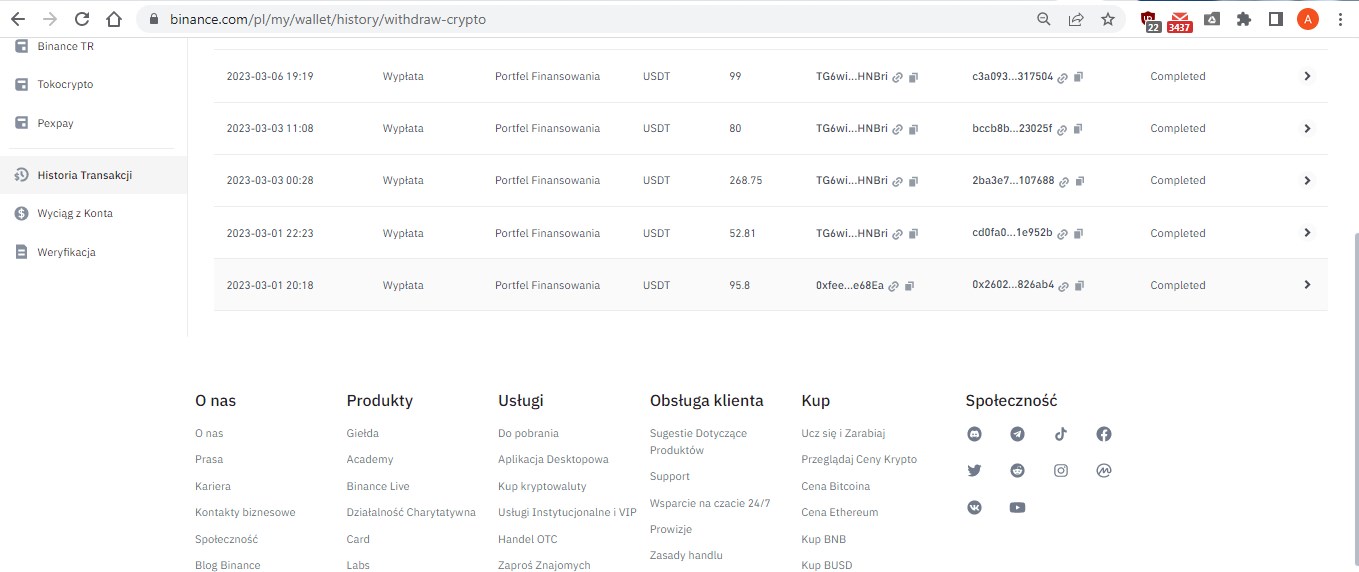Image resolution: width=1359 pixels, height=572 pixels.
Task: Open the Chrome three-dot menu
Action: pos(1340,19)
